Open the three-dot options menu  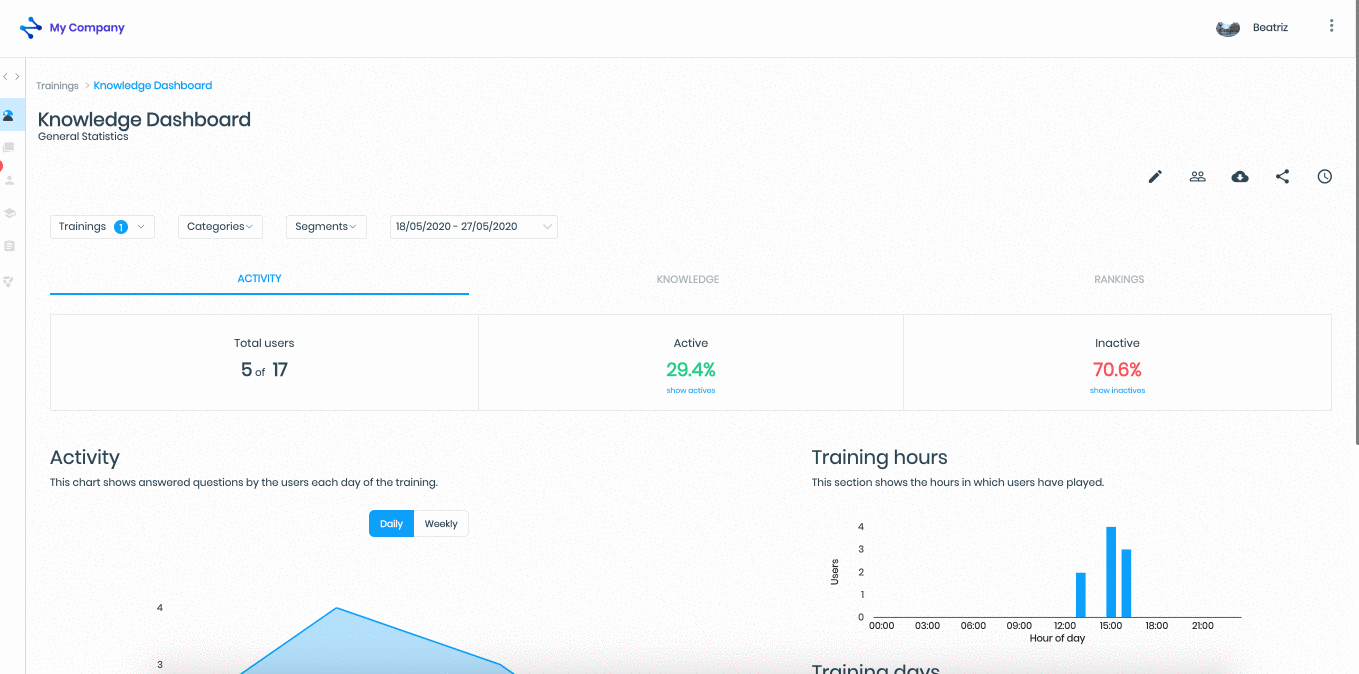(1331, 26)
